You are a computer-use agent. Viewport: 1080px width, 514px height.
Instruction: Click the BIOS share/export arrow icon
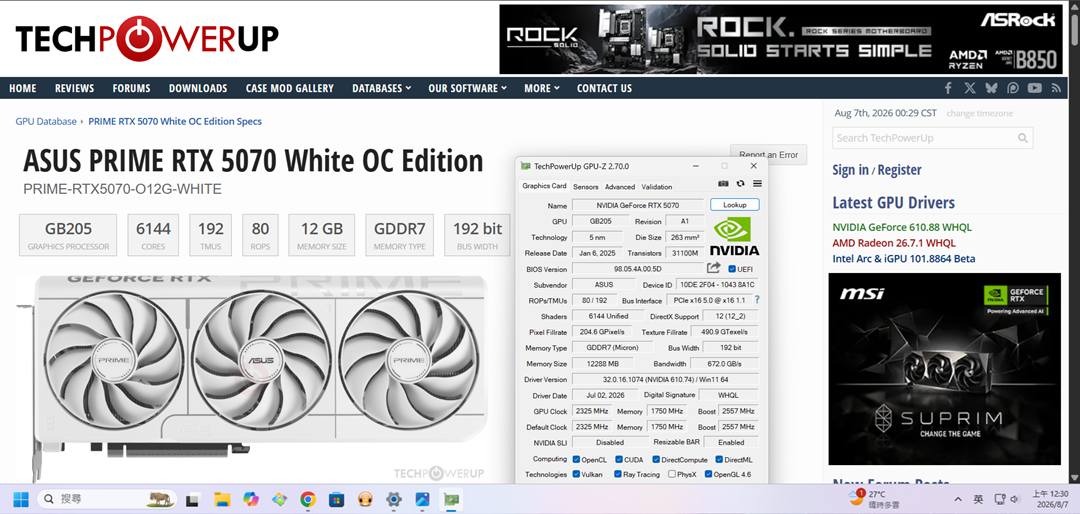coord(714,268)
